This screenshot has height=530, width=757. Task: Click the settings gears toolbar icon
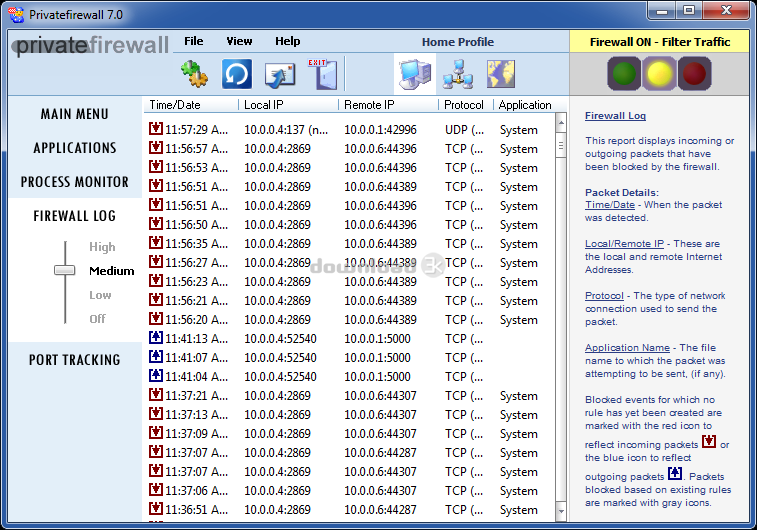pos(192,74)
